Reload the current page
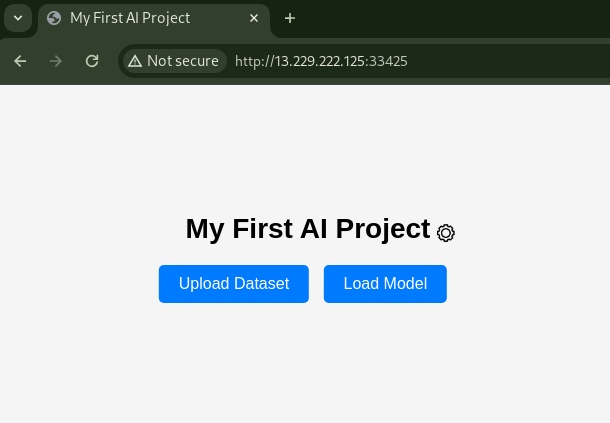610x423 pixels. click(92, 61)
